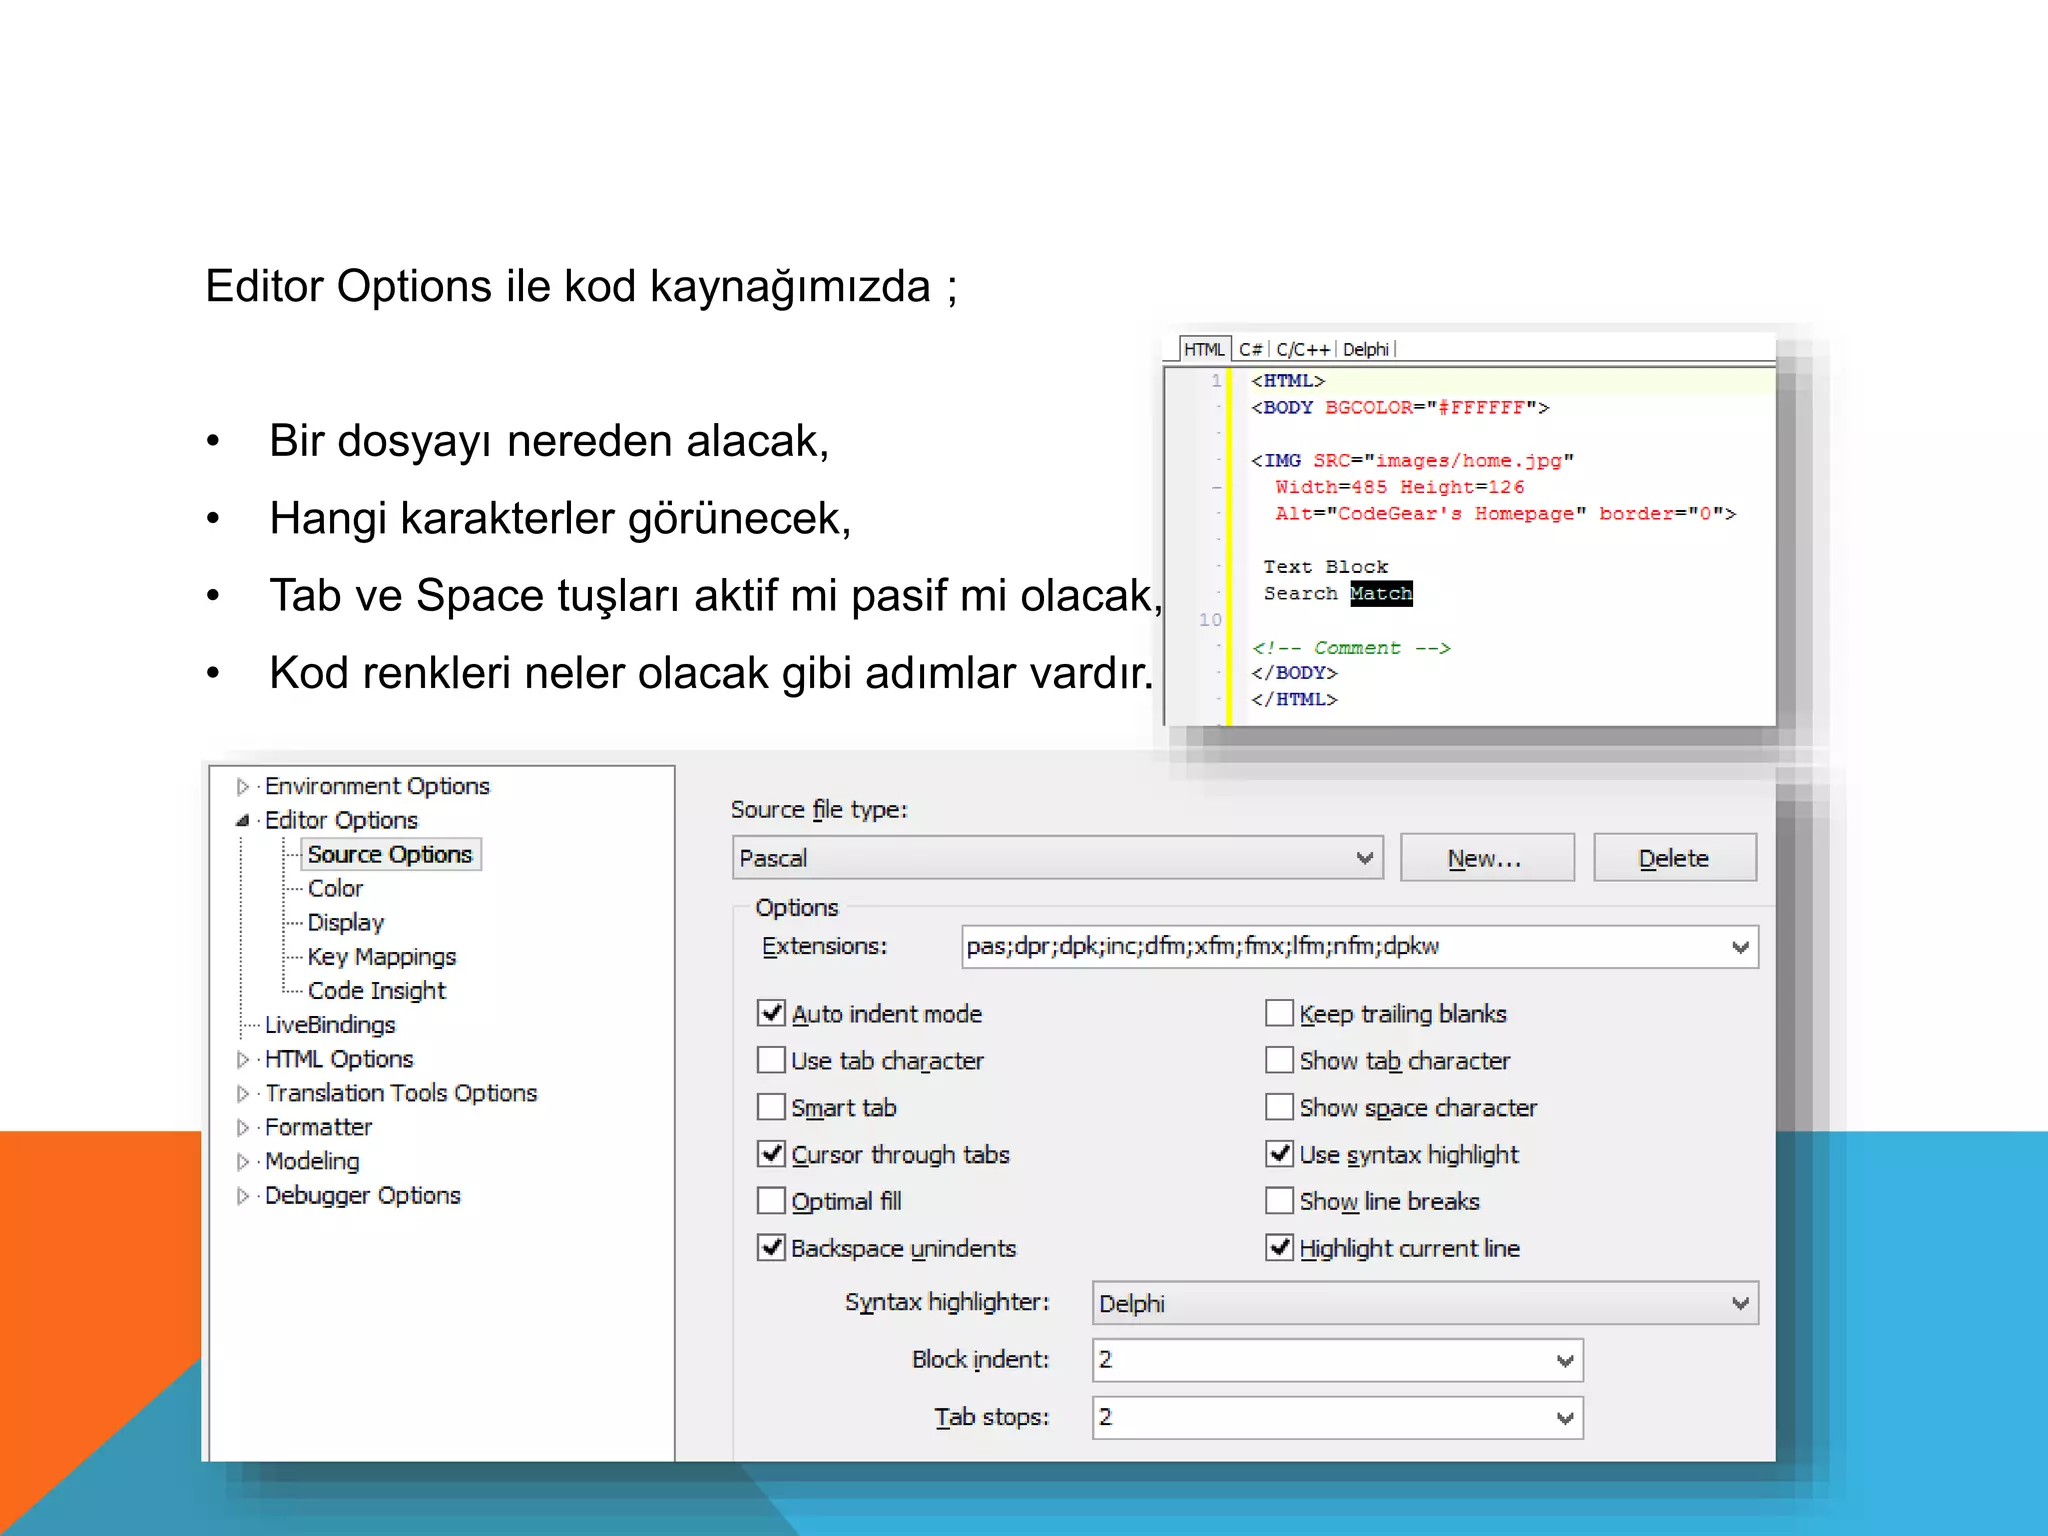Open the Display tree item
The height and width of the screenshot is (1536, 2048).
pyautogui.click(x=345, y=922)
